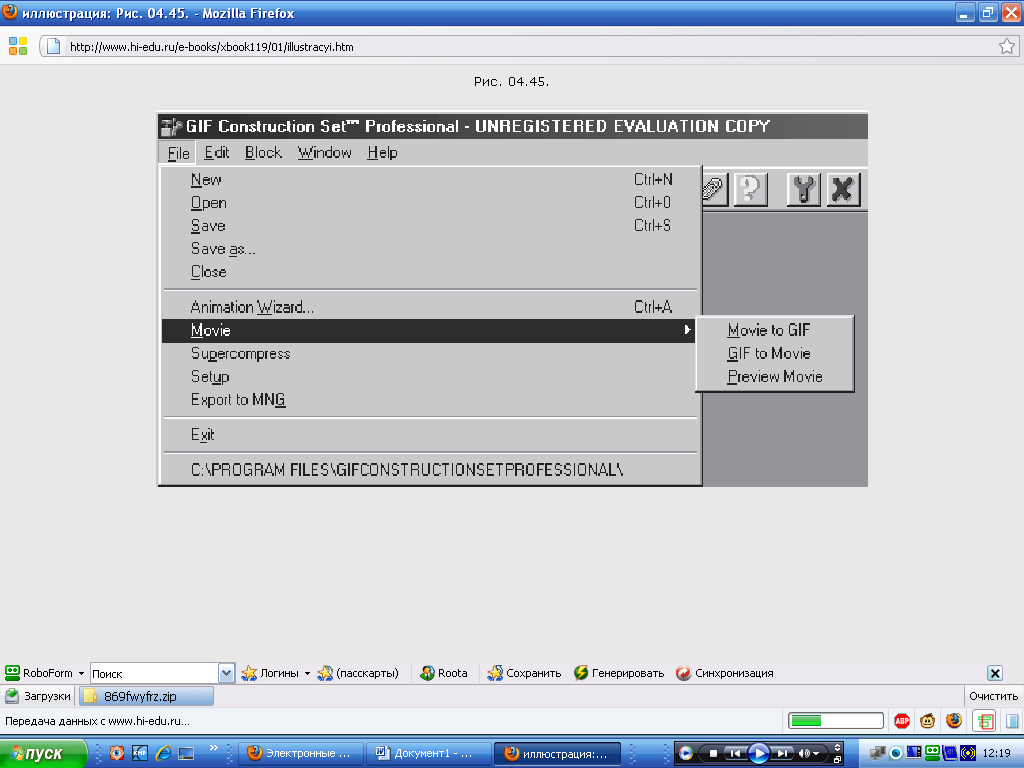Choose Save as... menu entry
This screenshot has width=1024, height=768.
[431, 249]
